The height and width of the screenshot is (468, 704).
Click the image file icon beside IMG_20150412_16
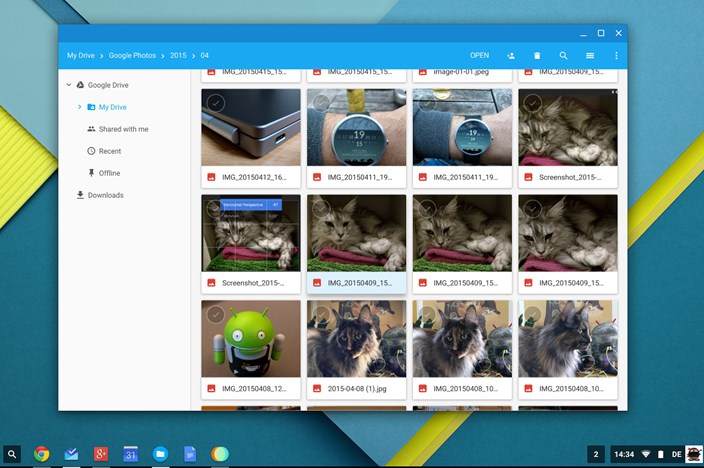pyautogui.click(x=211, y=177)
